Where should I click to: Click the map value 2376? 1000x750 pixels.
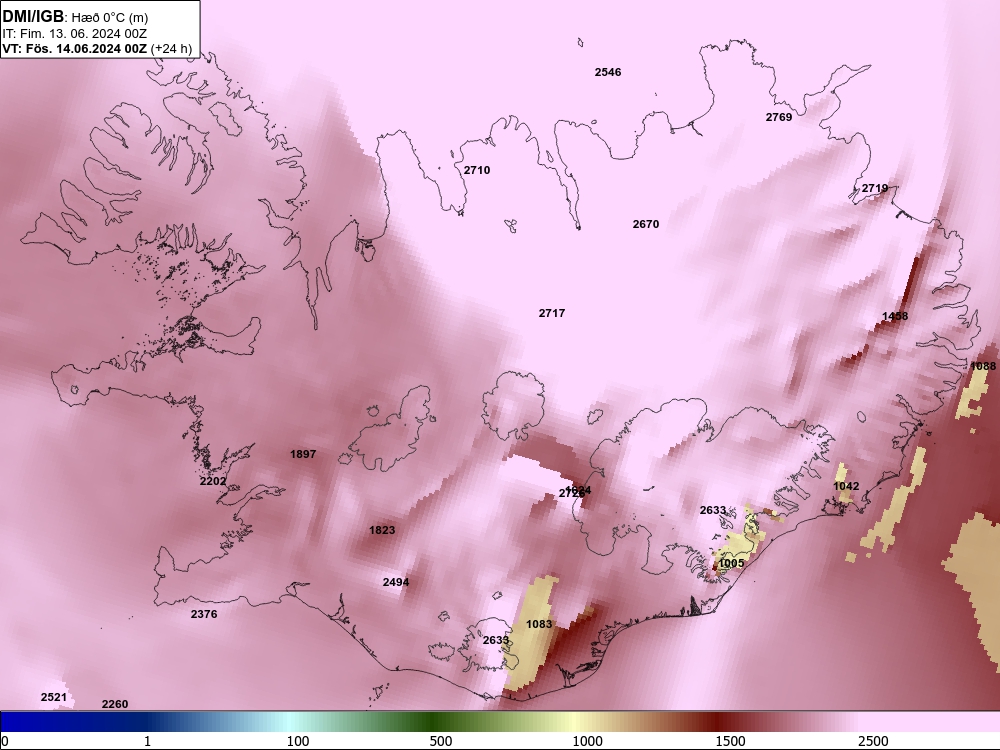pyautogui.click(x=204, y=614)
